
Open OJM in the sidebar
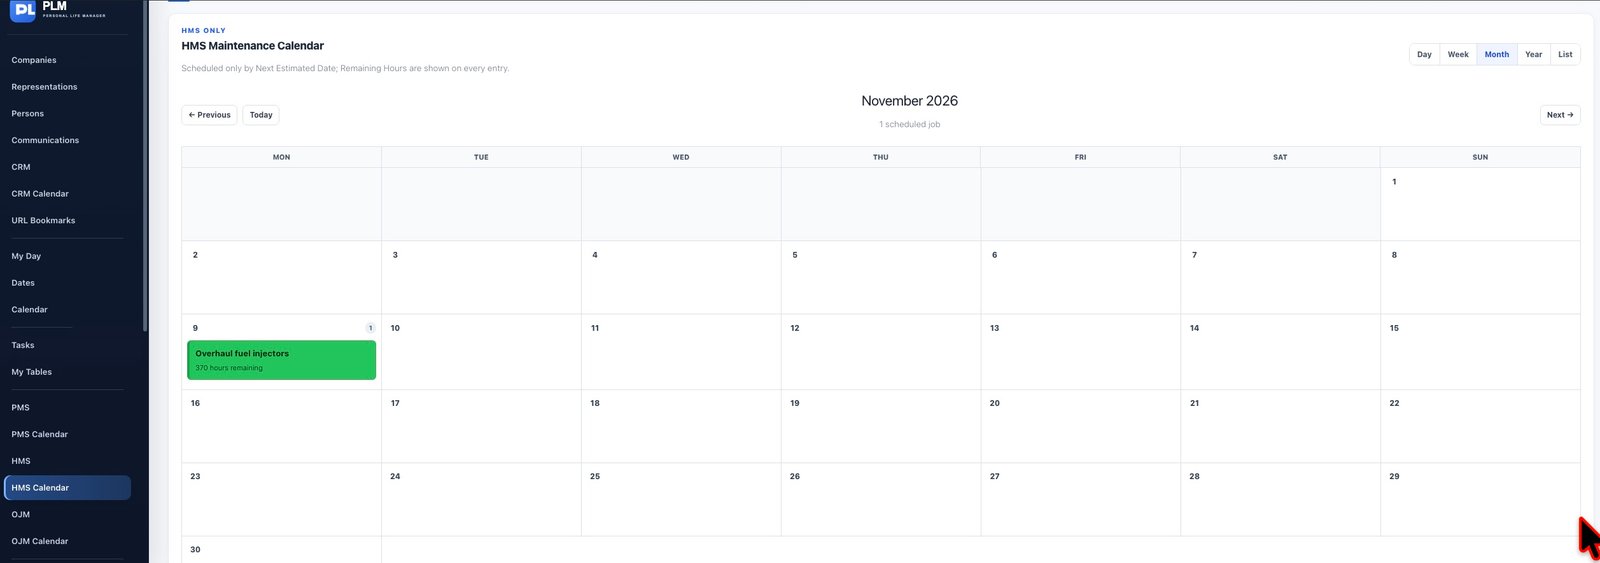(x=21, y=515)
